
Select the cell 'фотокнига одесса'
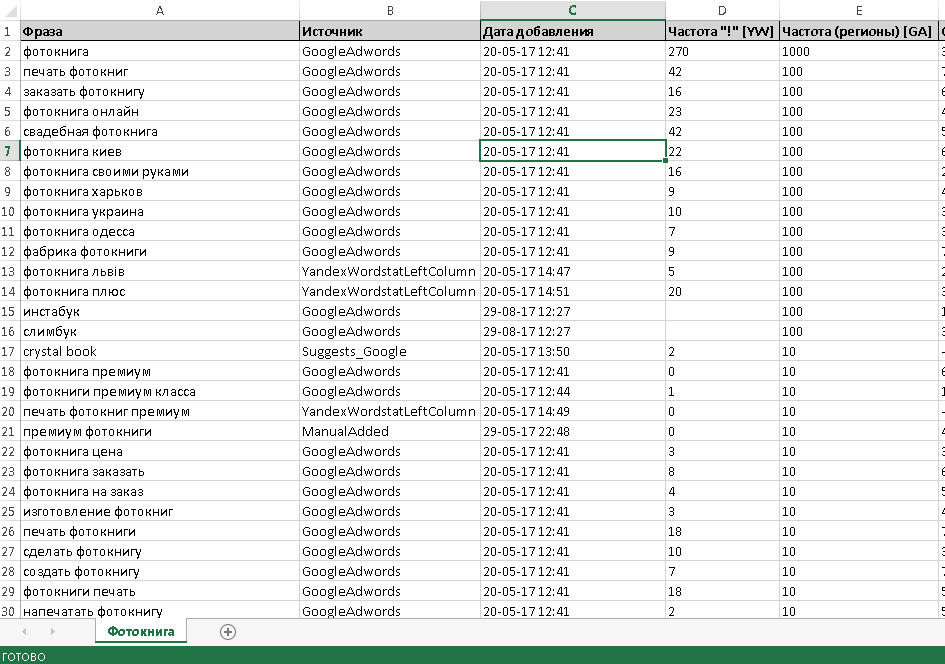pyautogui.click(x=160, y=231)
